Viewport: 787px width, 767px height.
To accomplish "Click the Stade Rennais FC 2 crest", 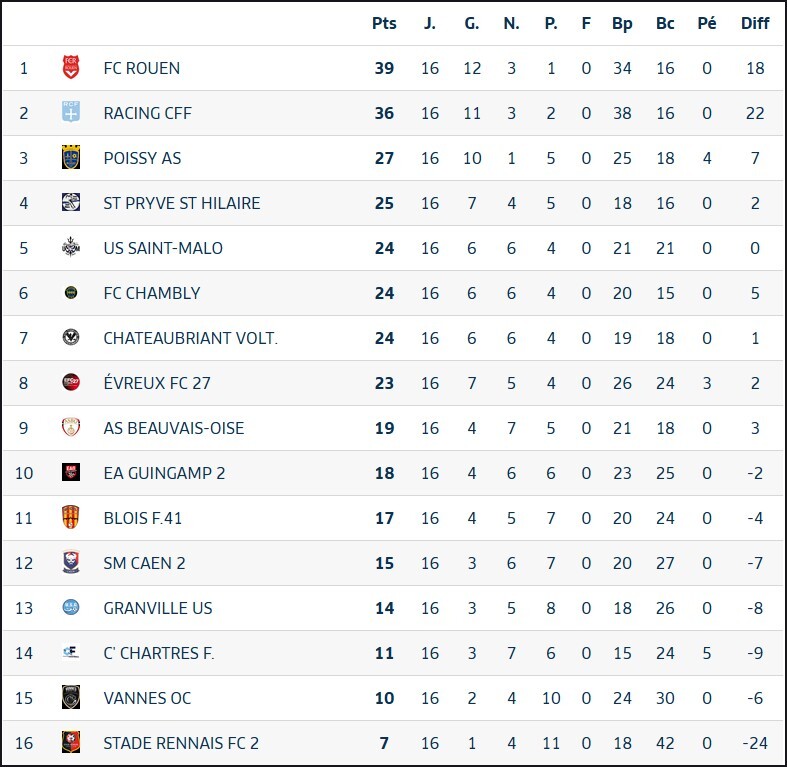I will click(71, 743).
